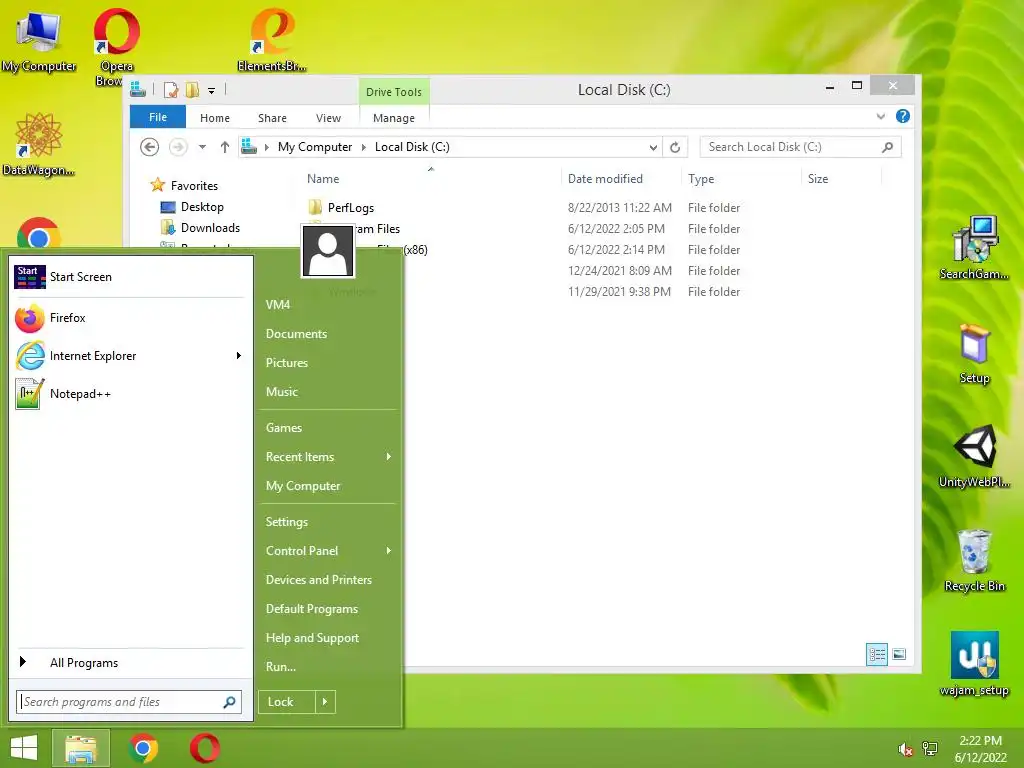Open the Manage ribbon tab
Viewport: 1024px width, 768px height.
(x=394, y=118)
